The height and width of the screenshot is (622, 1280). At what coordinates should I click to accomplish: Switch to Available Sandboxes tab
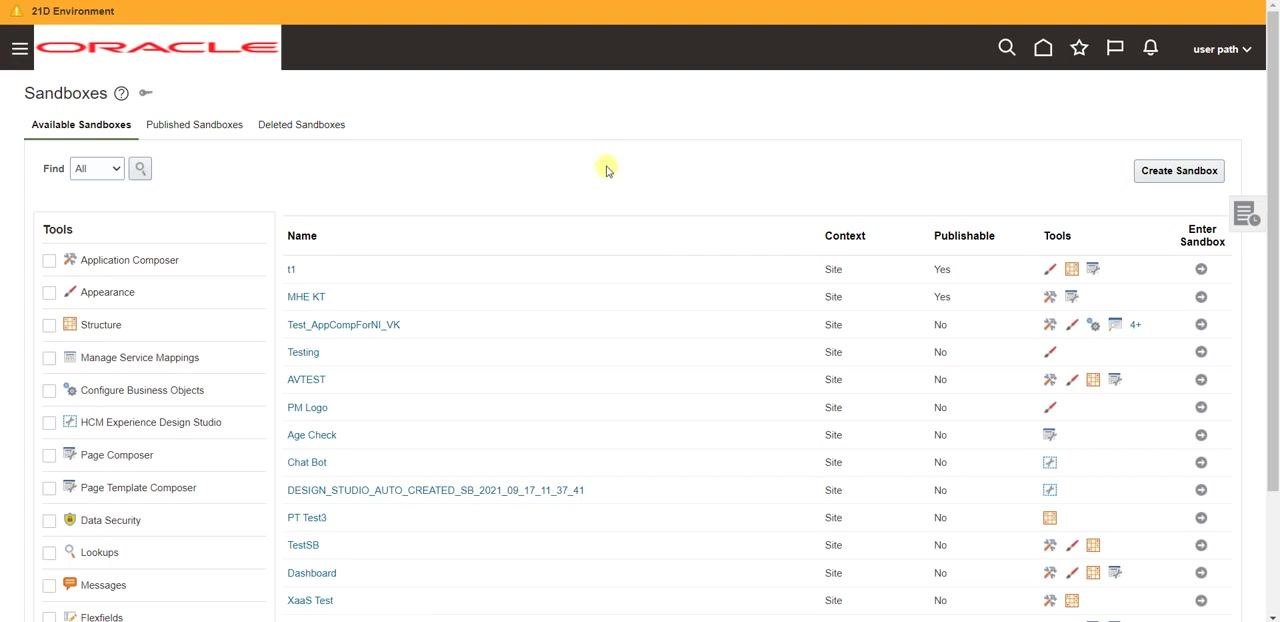(x=81, y=125)
